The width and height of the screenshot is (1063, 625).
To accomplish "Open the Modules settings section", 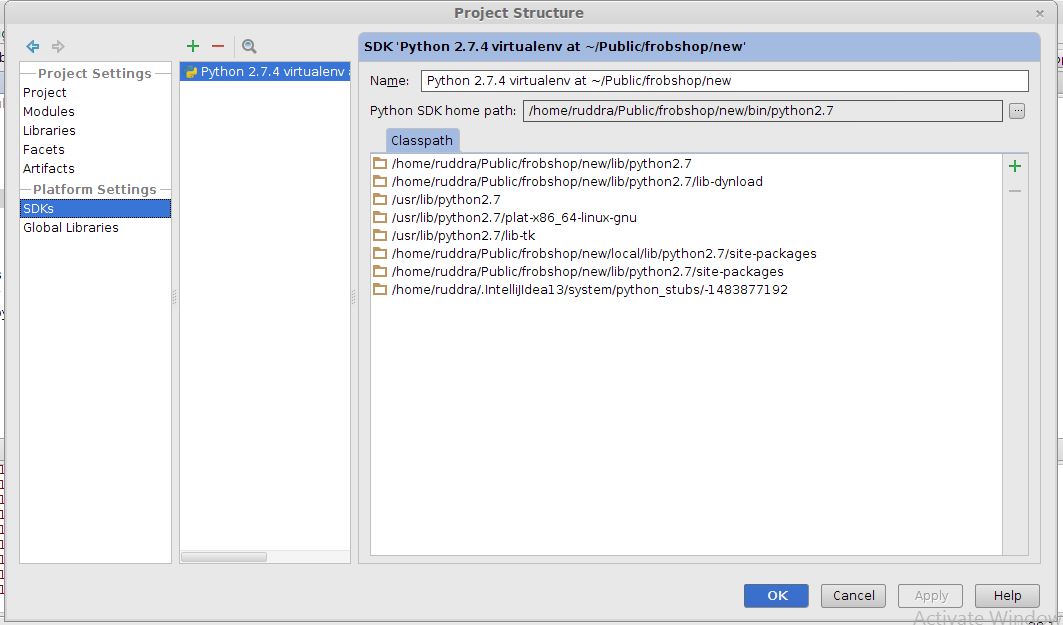I will 49,111.
